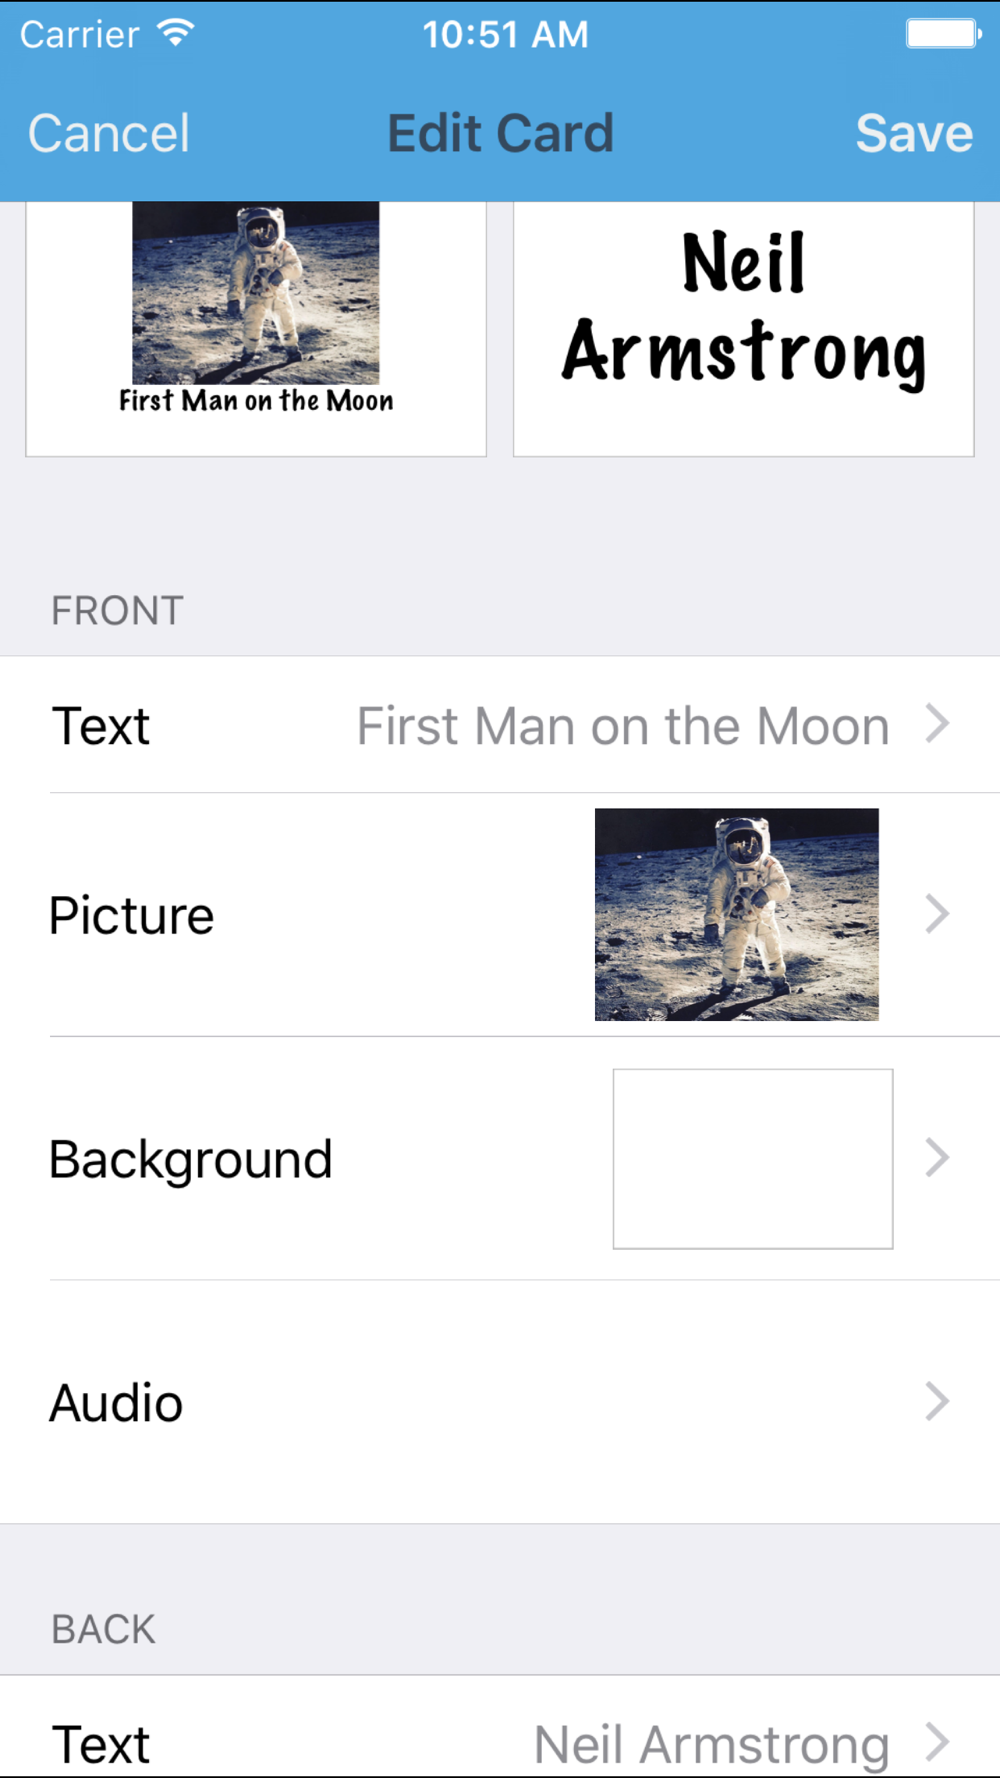1000x1778 pixels.
Task: Tap the front card preview
Action: [256, 329]
